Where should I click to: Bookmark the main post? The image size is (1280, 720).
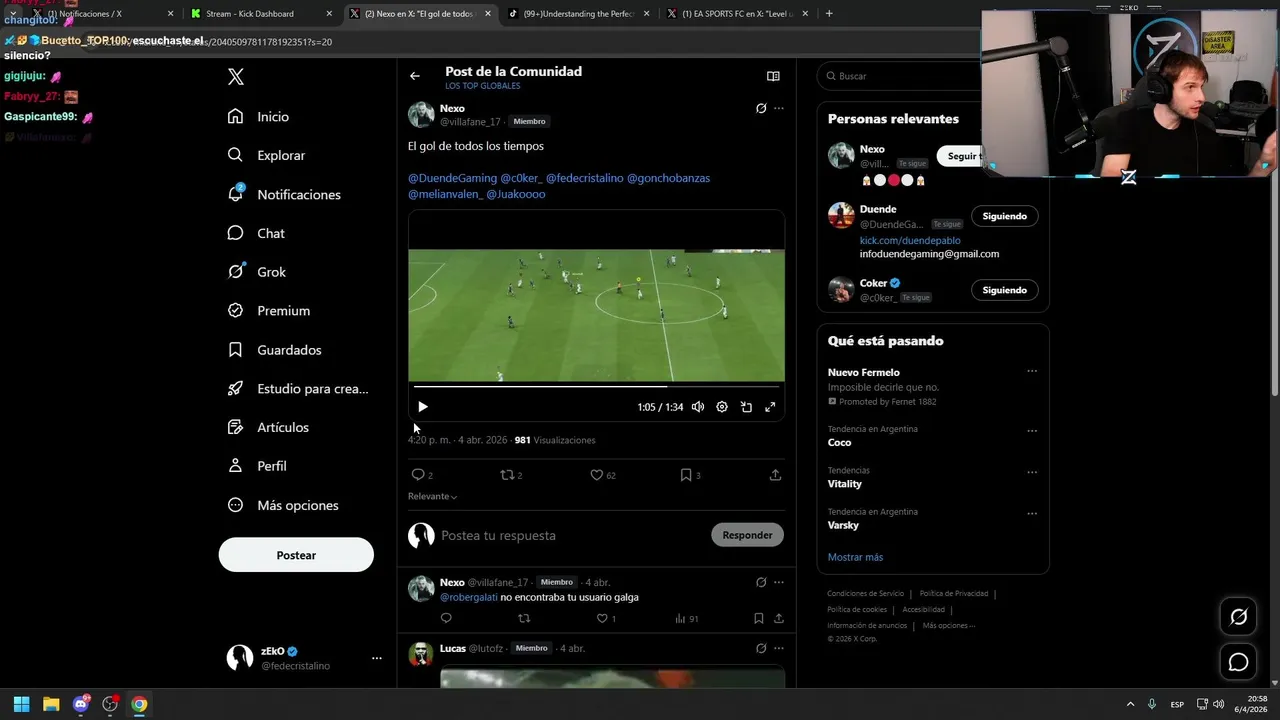point(690,475)
